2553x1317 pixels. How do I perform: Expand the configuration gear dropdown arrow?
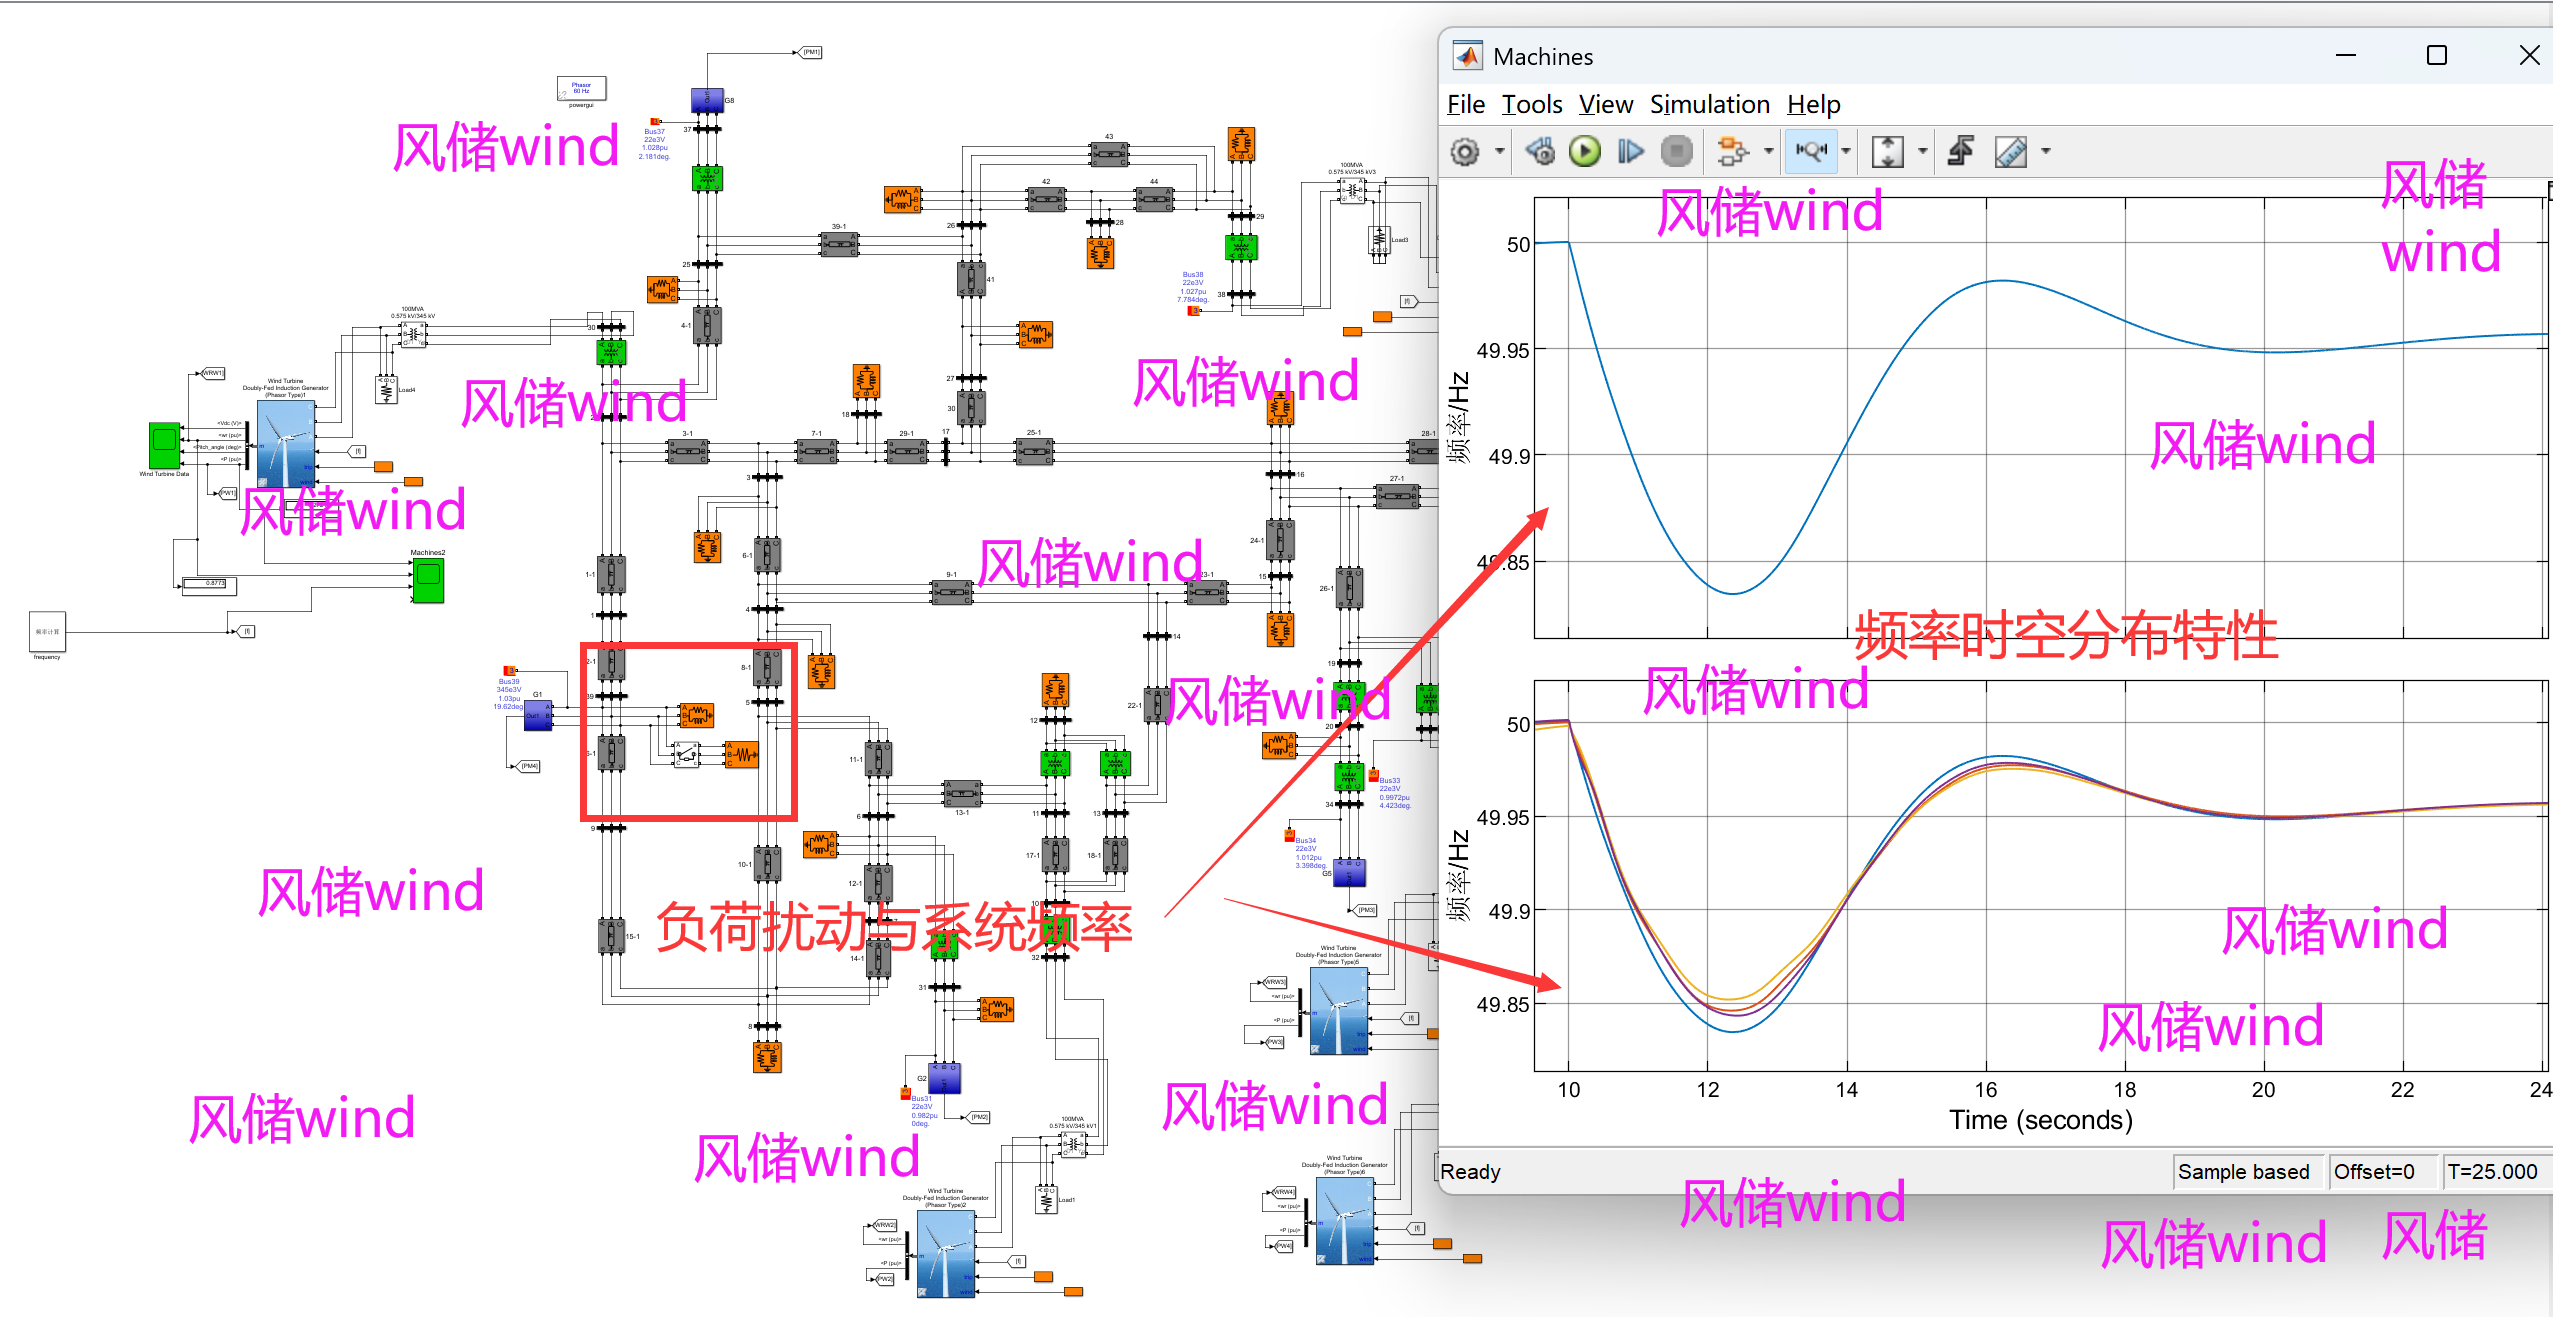click(1499, 152)
